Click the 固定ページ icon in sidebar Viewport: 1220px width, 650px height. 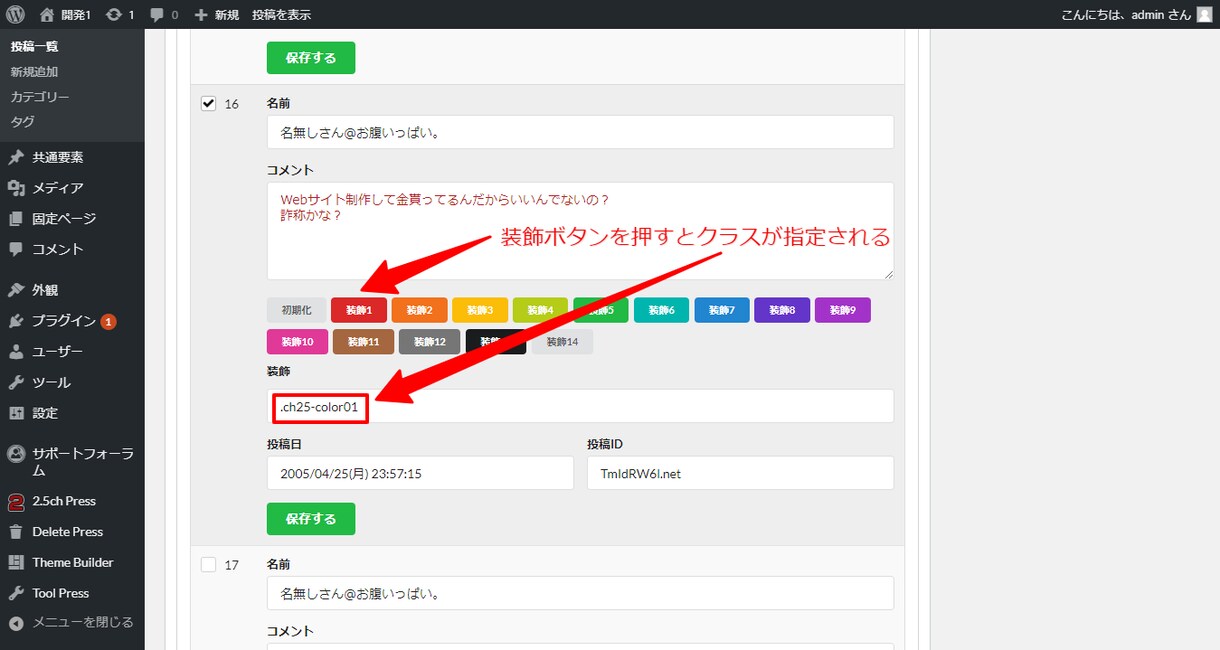point(16,218)
